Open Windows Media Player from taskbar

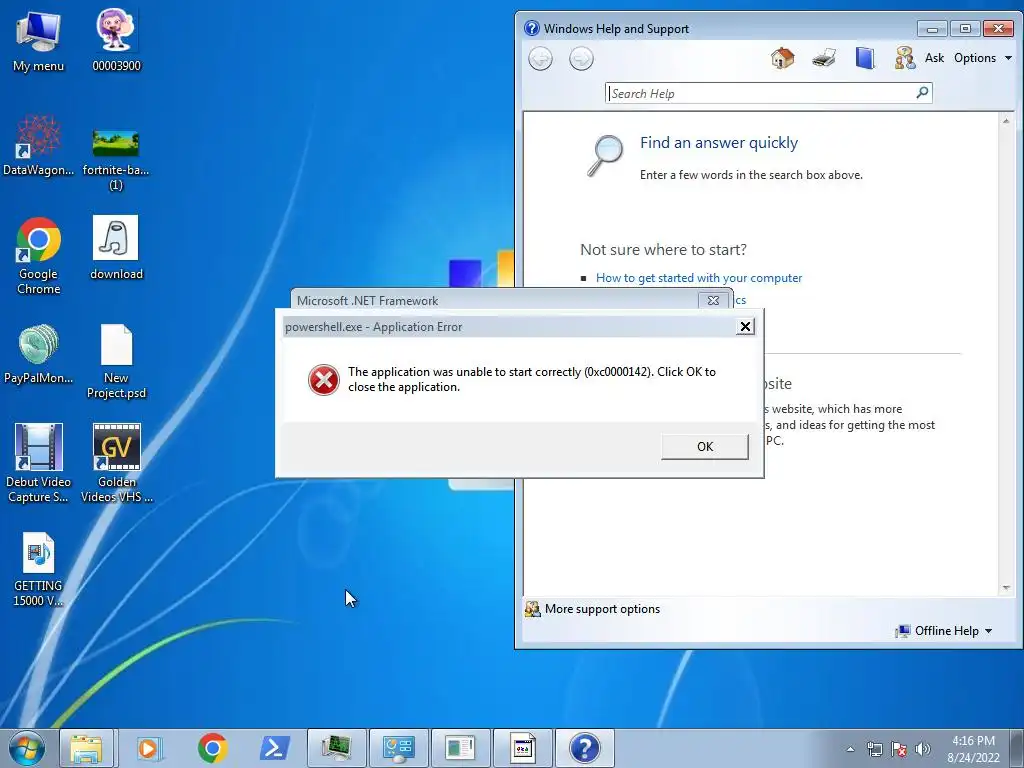[x=150, y=748]
